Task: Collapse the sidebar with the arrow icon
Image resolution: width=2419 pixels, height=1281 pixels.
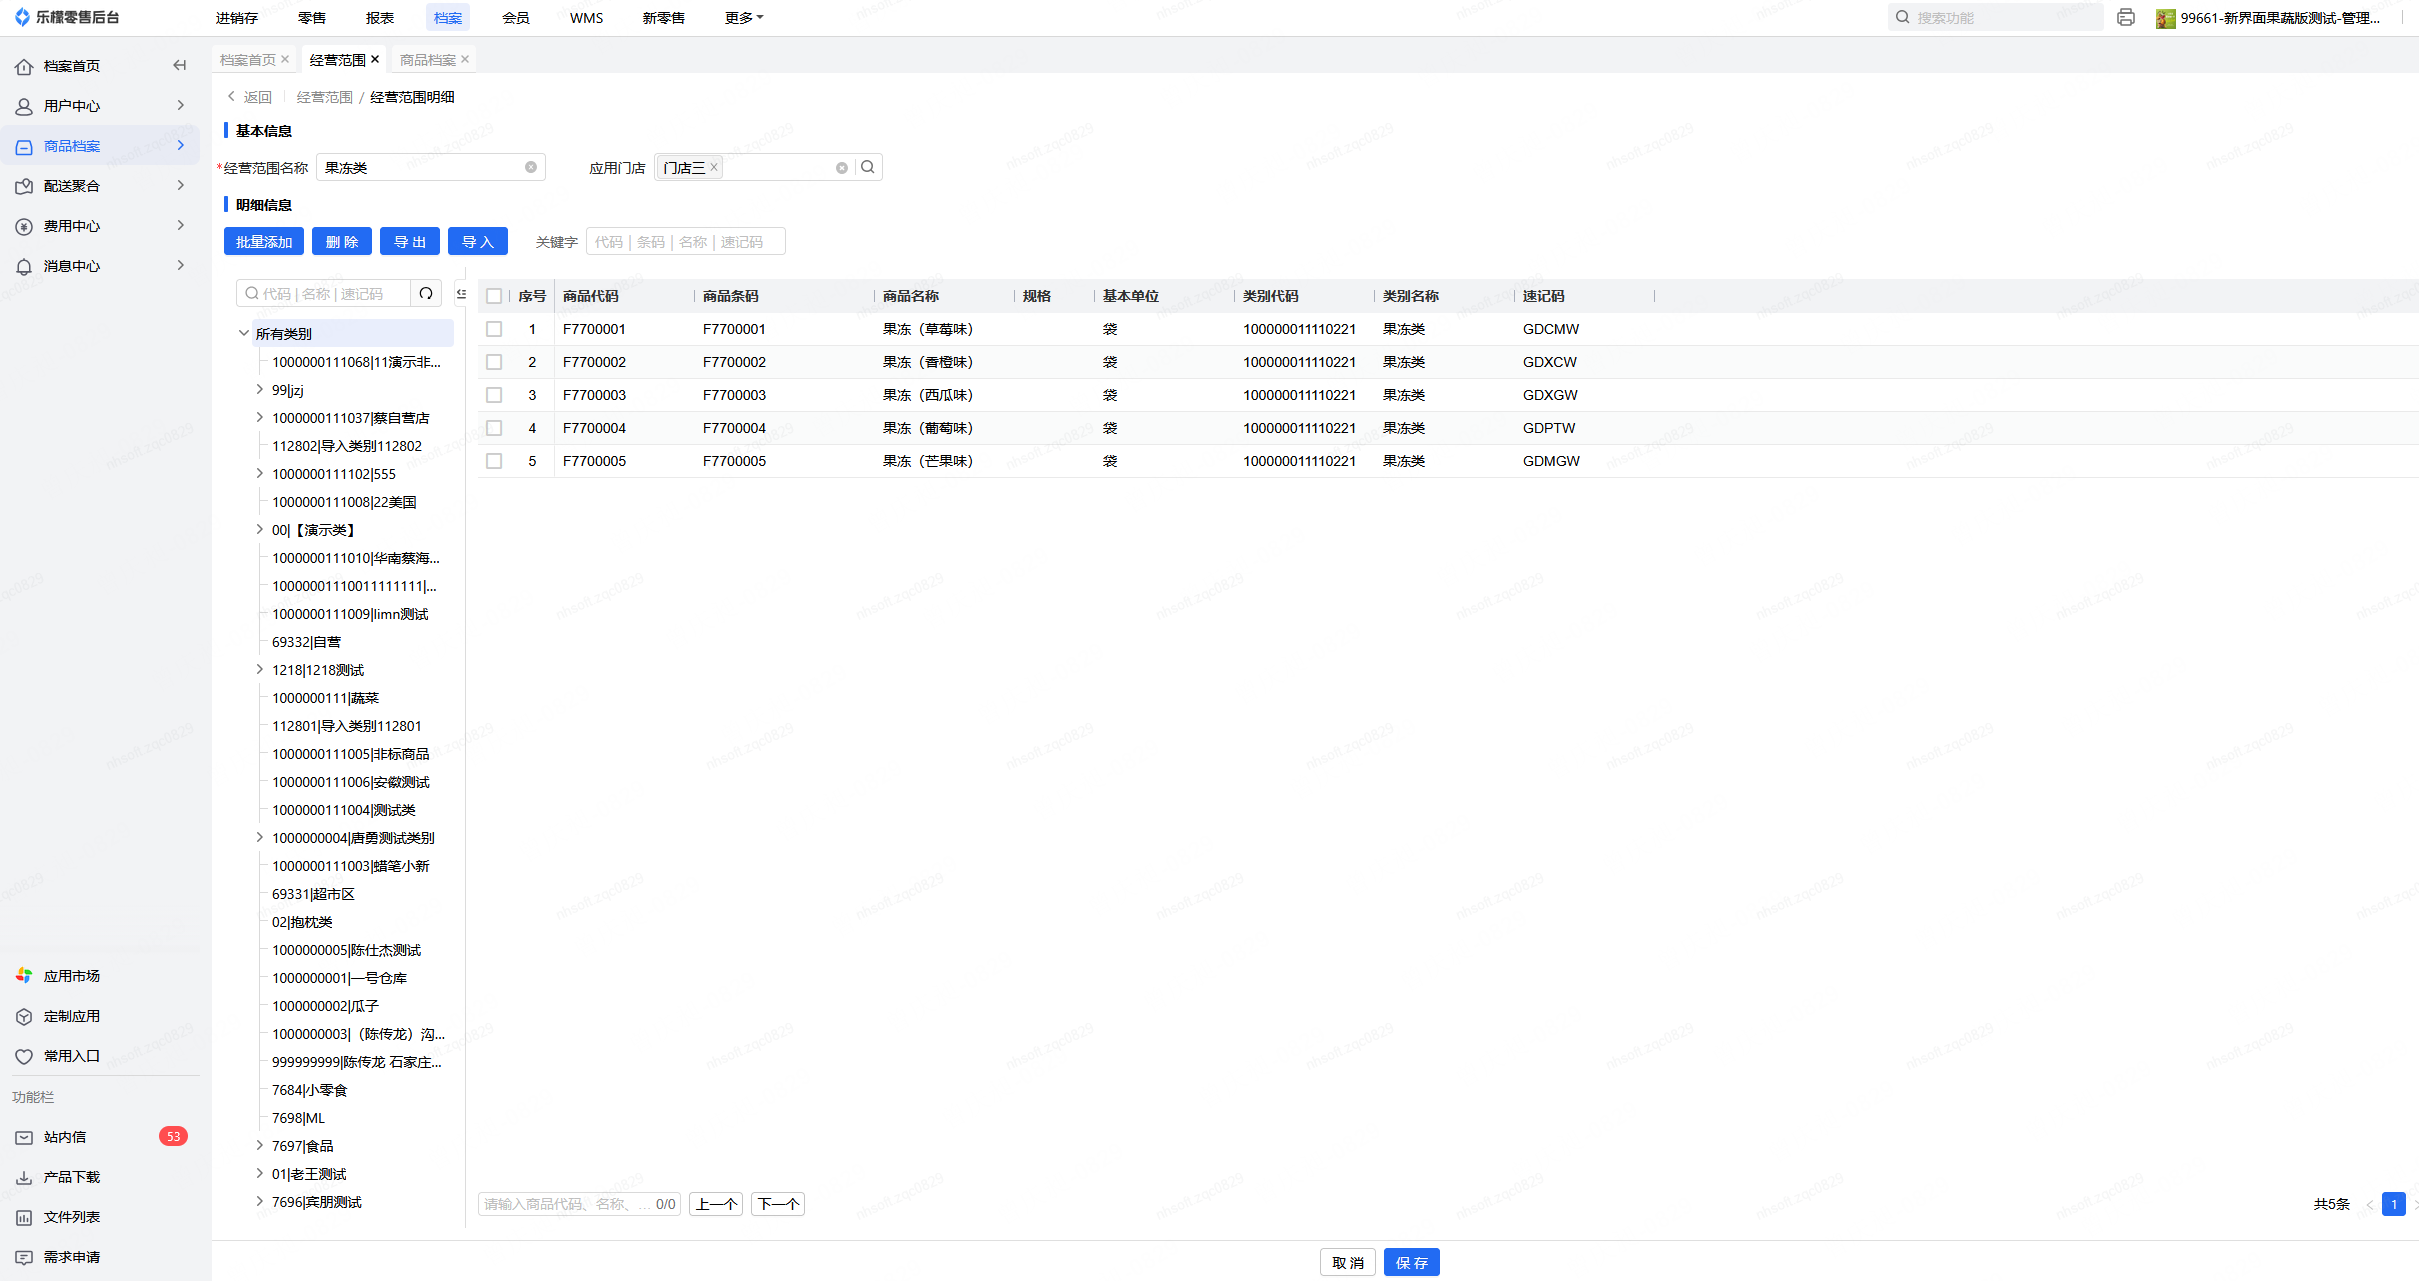Action: [x=180, y=65]
